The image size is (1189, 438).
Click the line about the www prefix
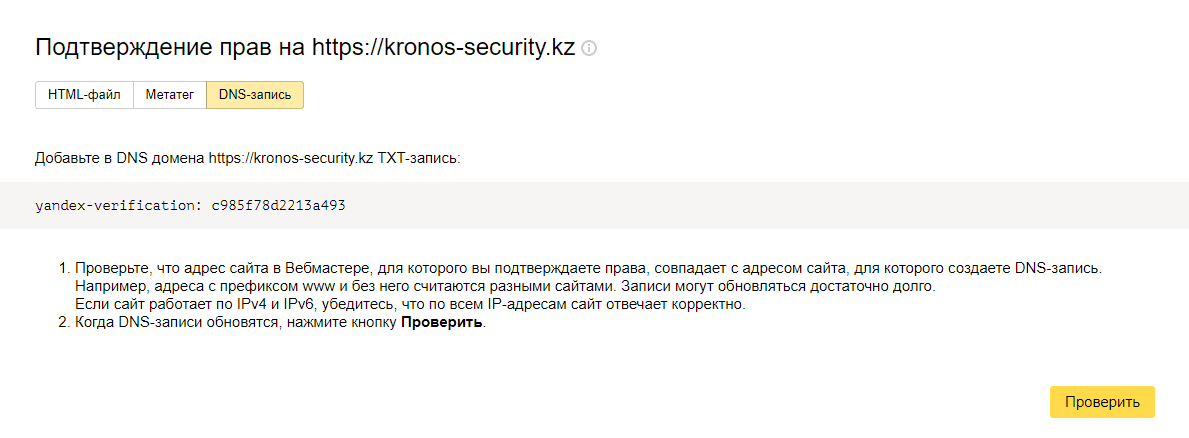coord(507,287)
